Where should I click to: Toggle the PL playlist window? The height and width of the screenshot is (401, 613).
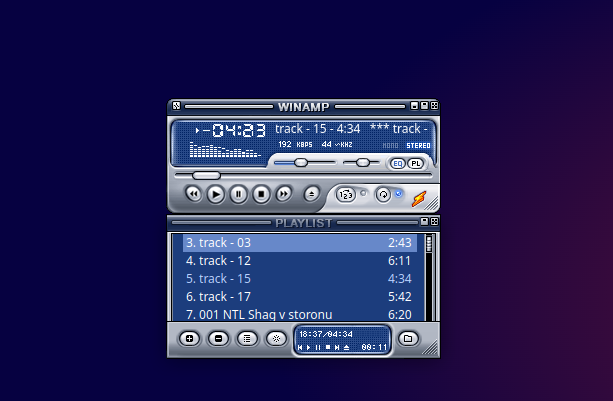coord(415,163)
